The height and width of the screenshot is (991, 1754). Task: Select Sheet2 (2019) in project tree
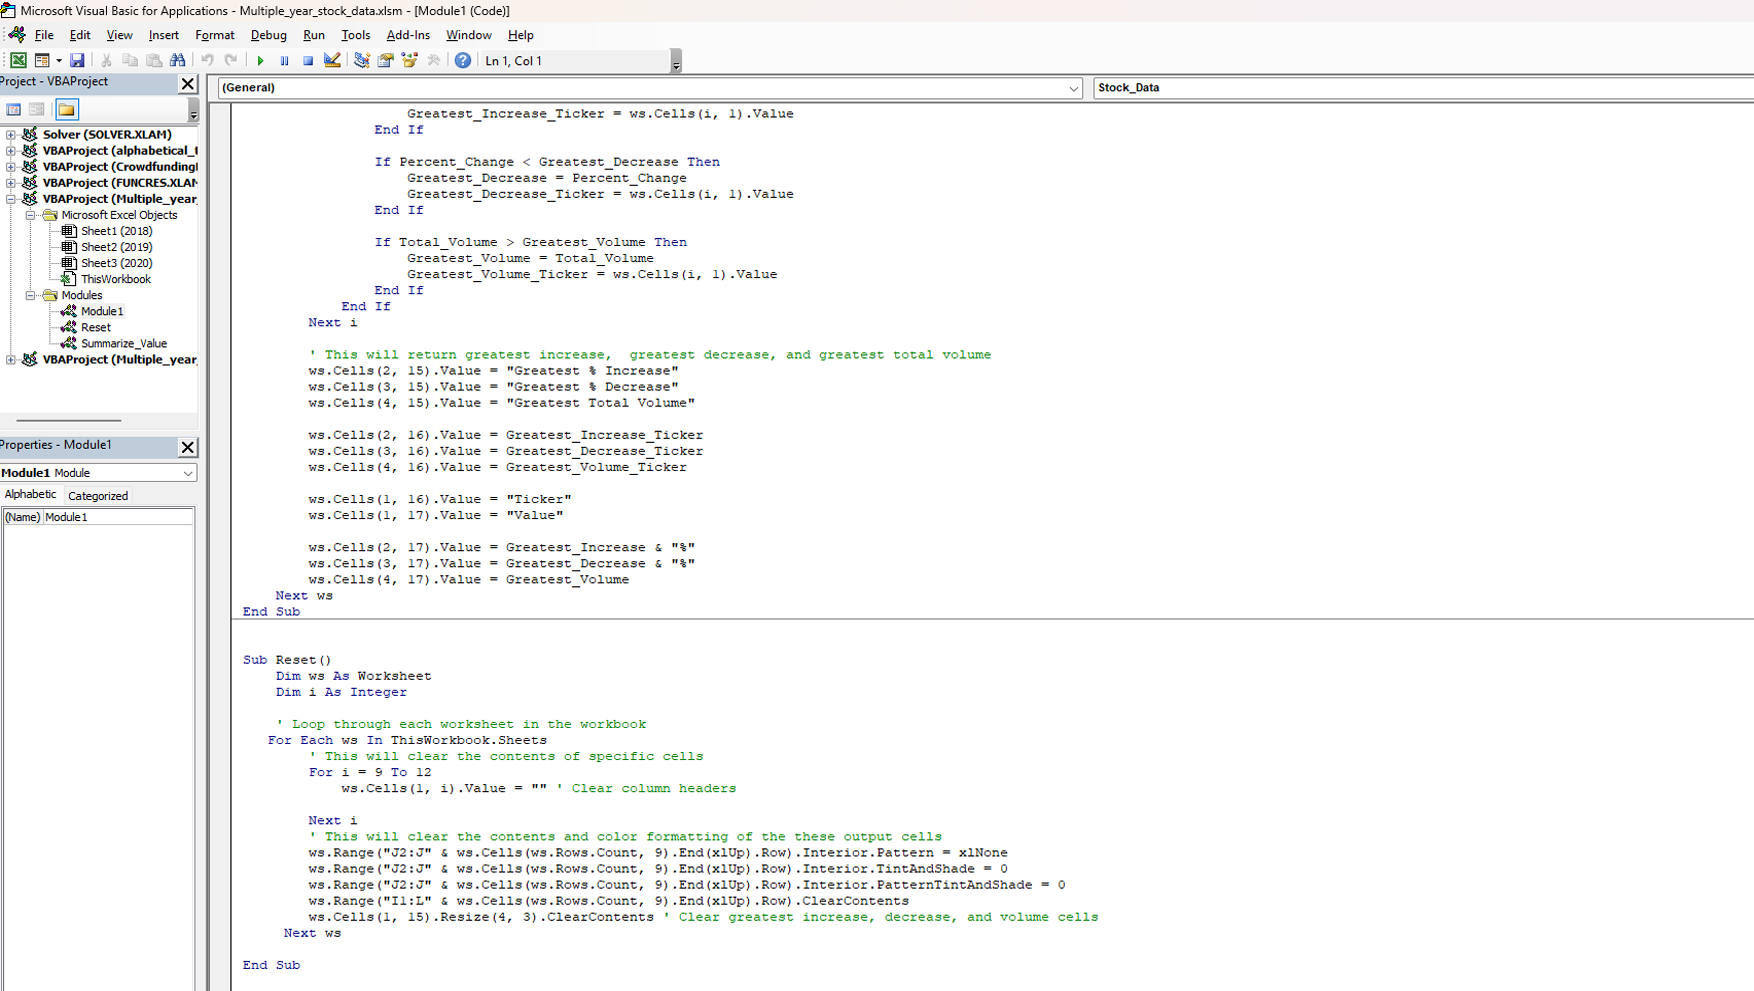(116, 247)
